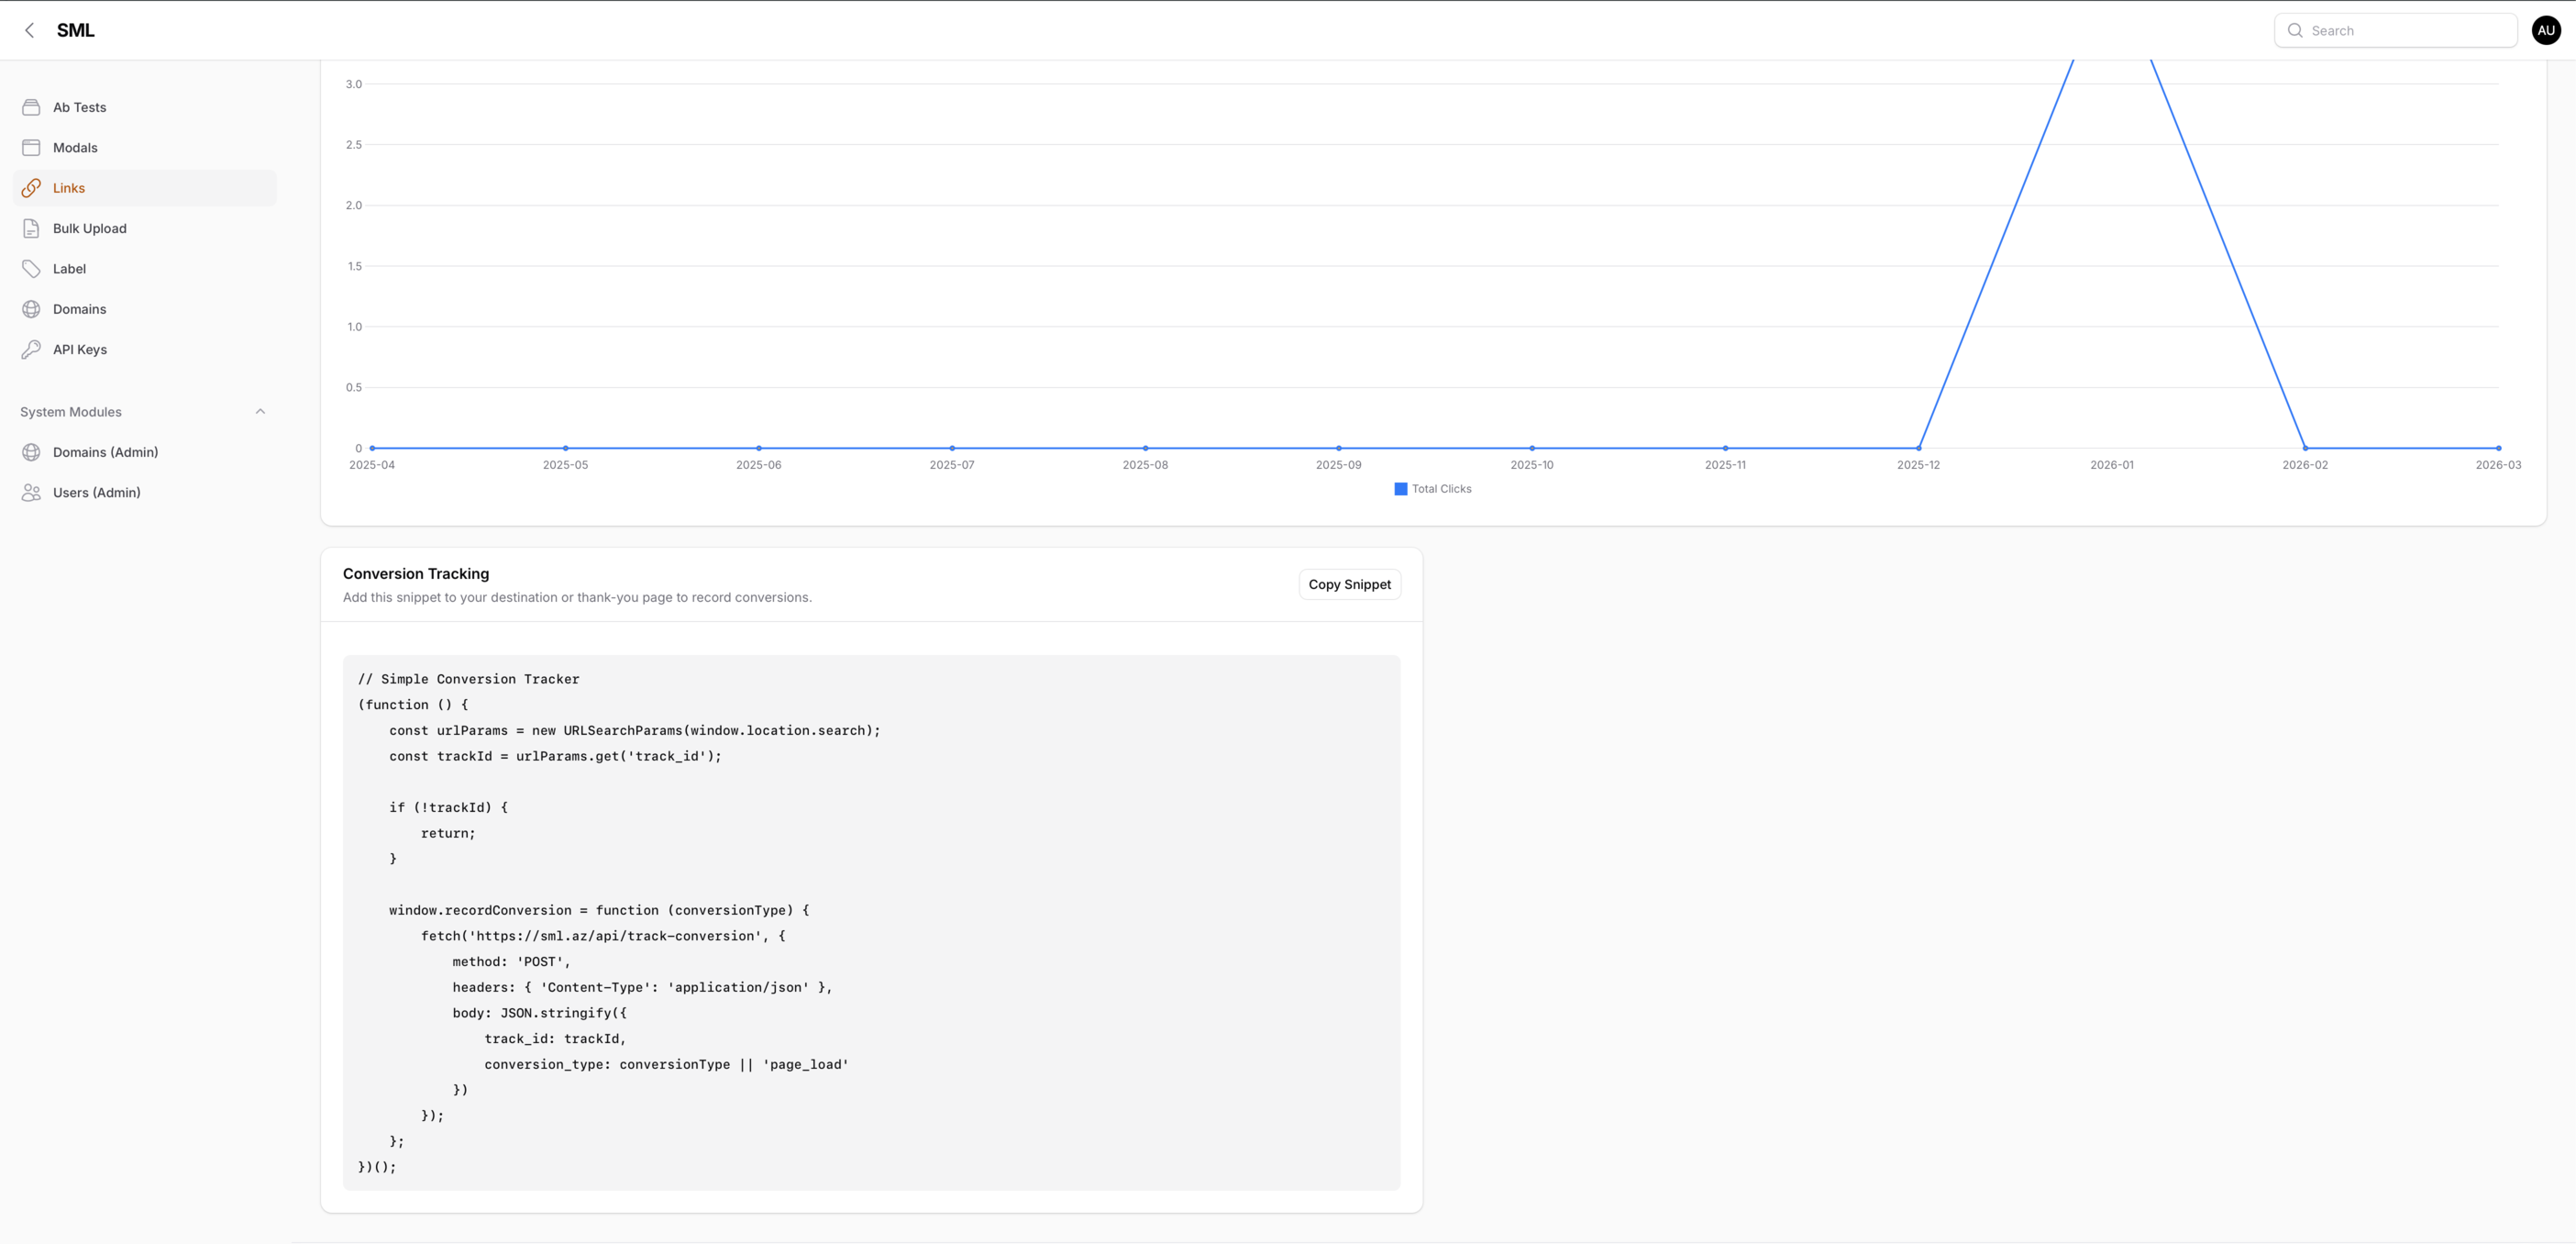This screenshot has height=1244, width=2576.
Task: Click the Modals window icon
Action: [31, 148]
